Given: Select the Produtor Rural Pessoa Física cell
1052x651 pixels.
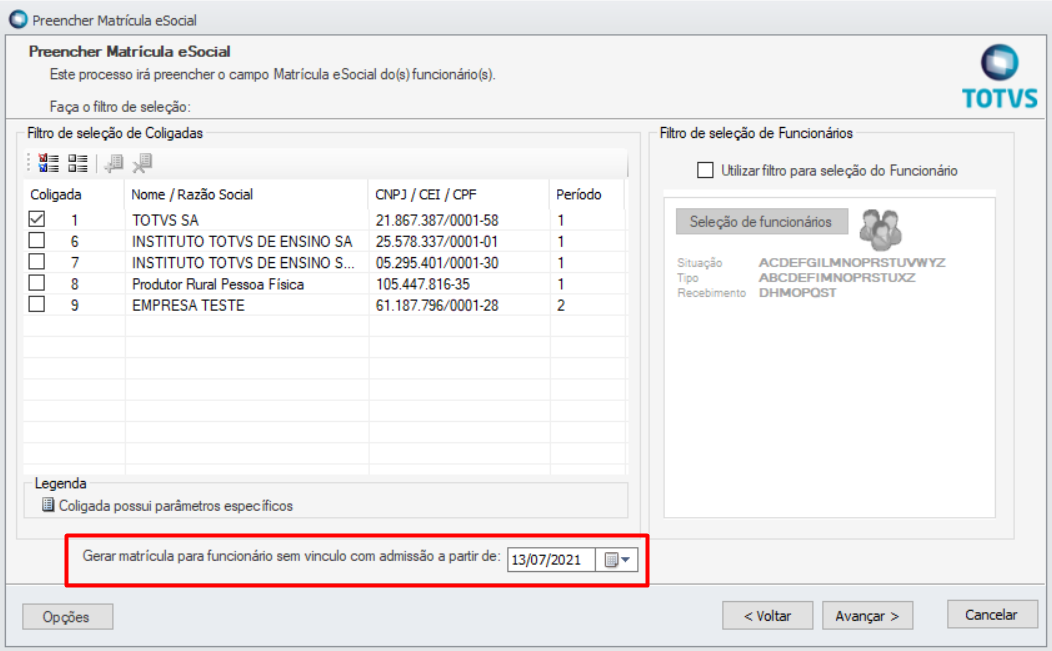Looking at the screenshot, I should (246, 284).
